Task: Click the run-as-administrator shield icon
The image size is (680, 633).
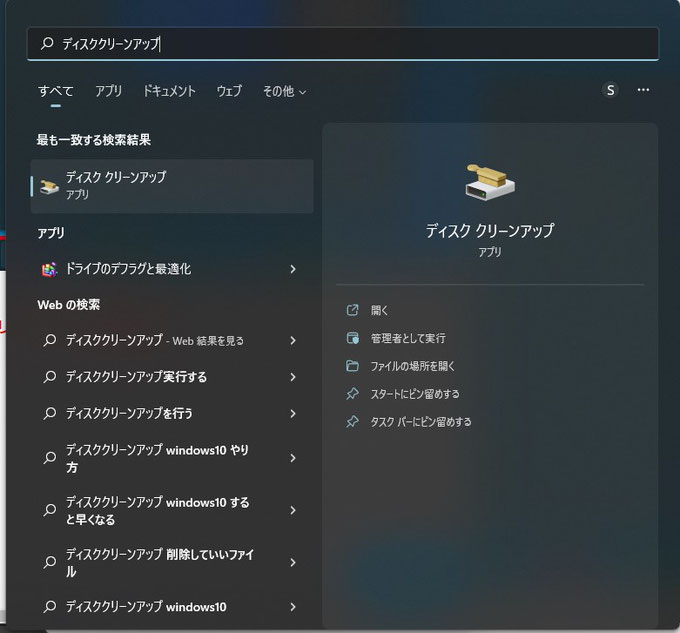Action: point(353,338)
